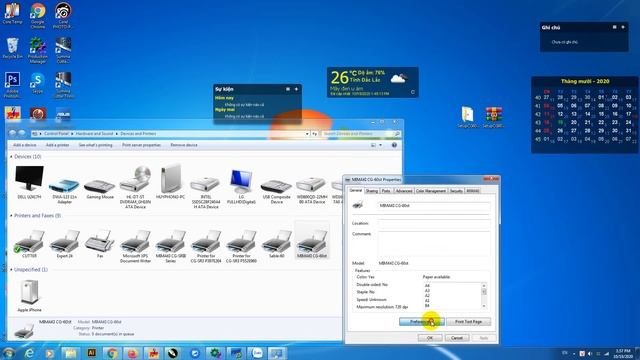Click Remove device toolbar command

(x=184, y=145)
